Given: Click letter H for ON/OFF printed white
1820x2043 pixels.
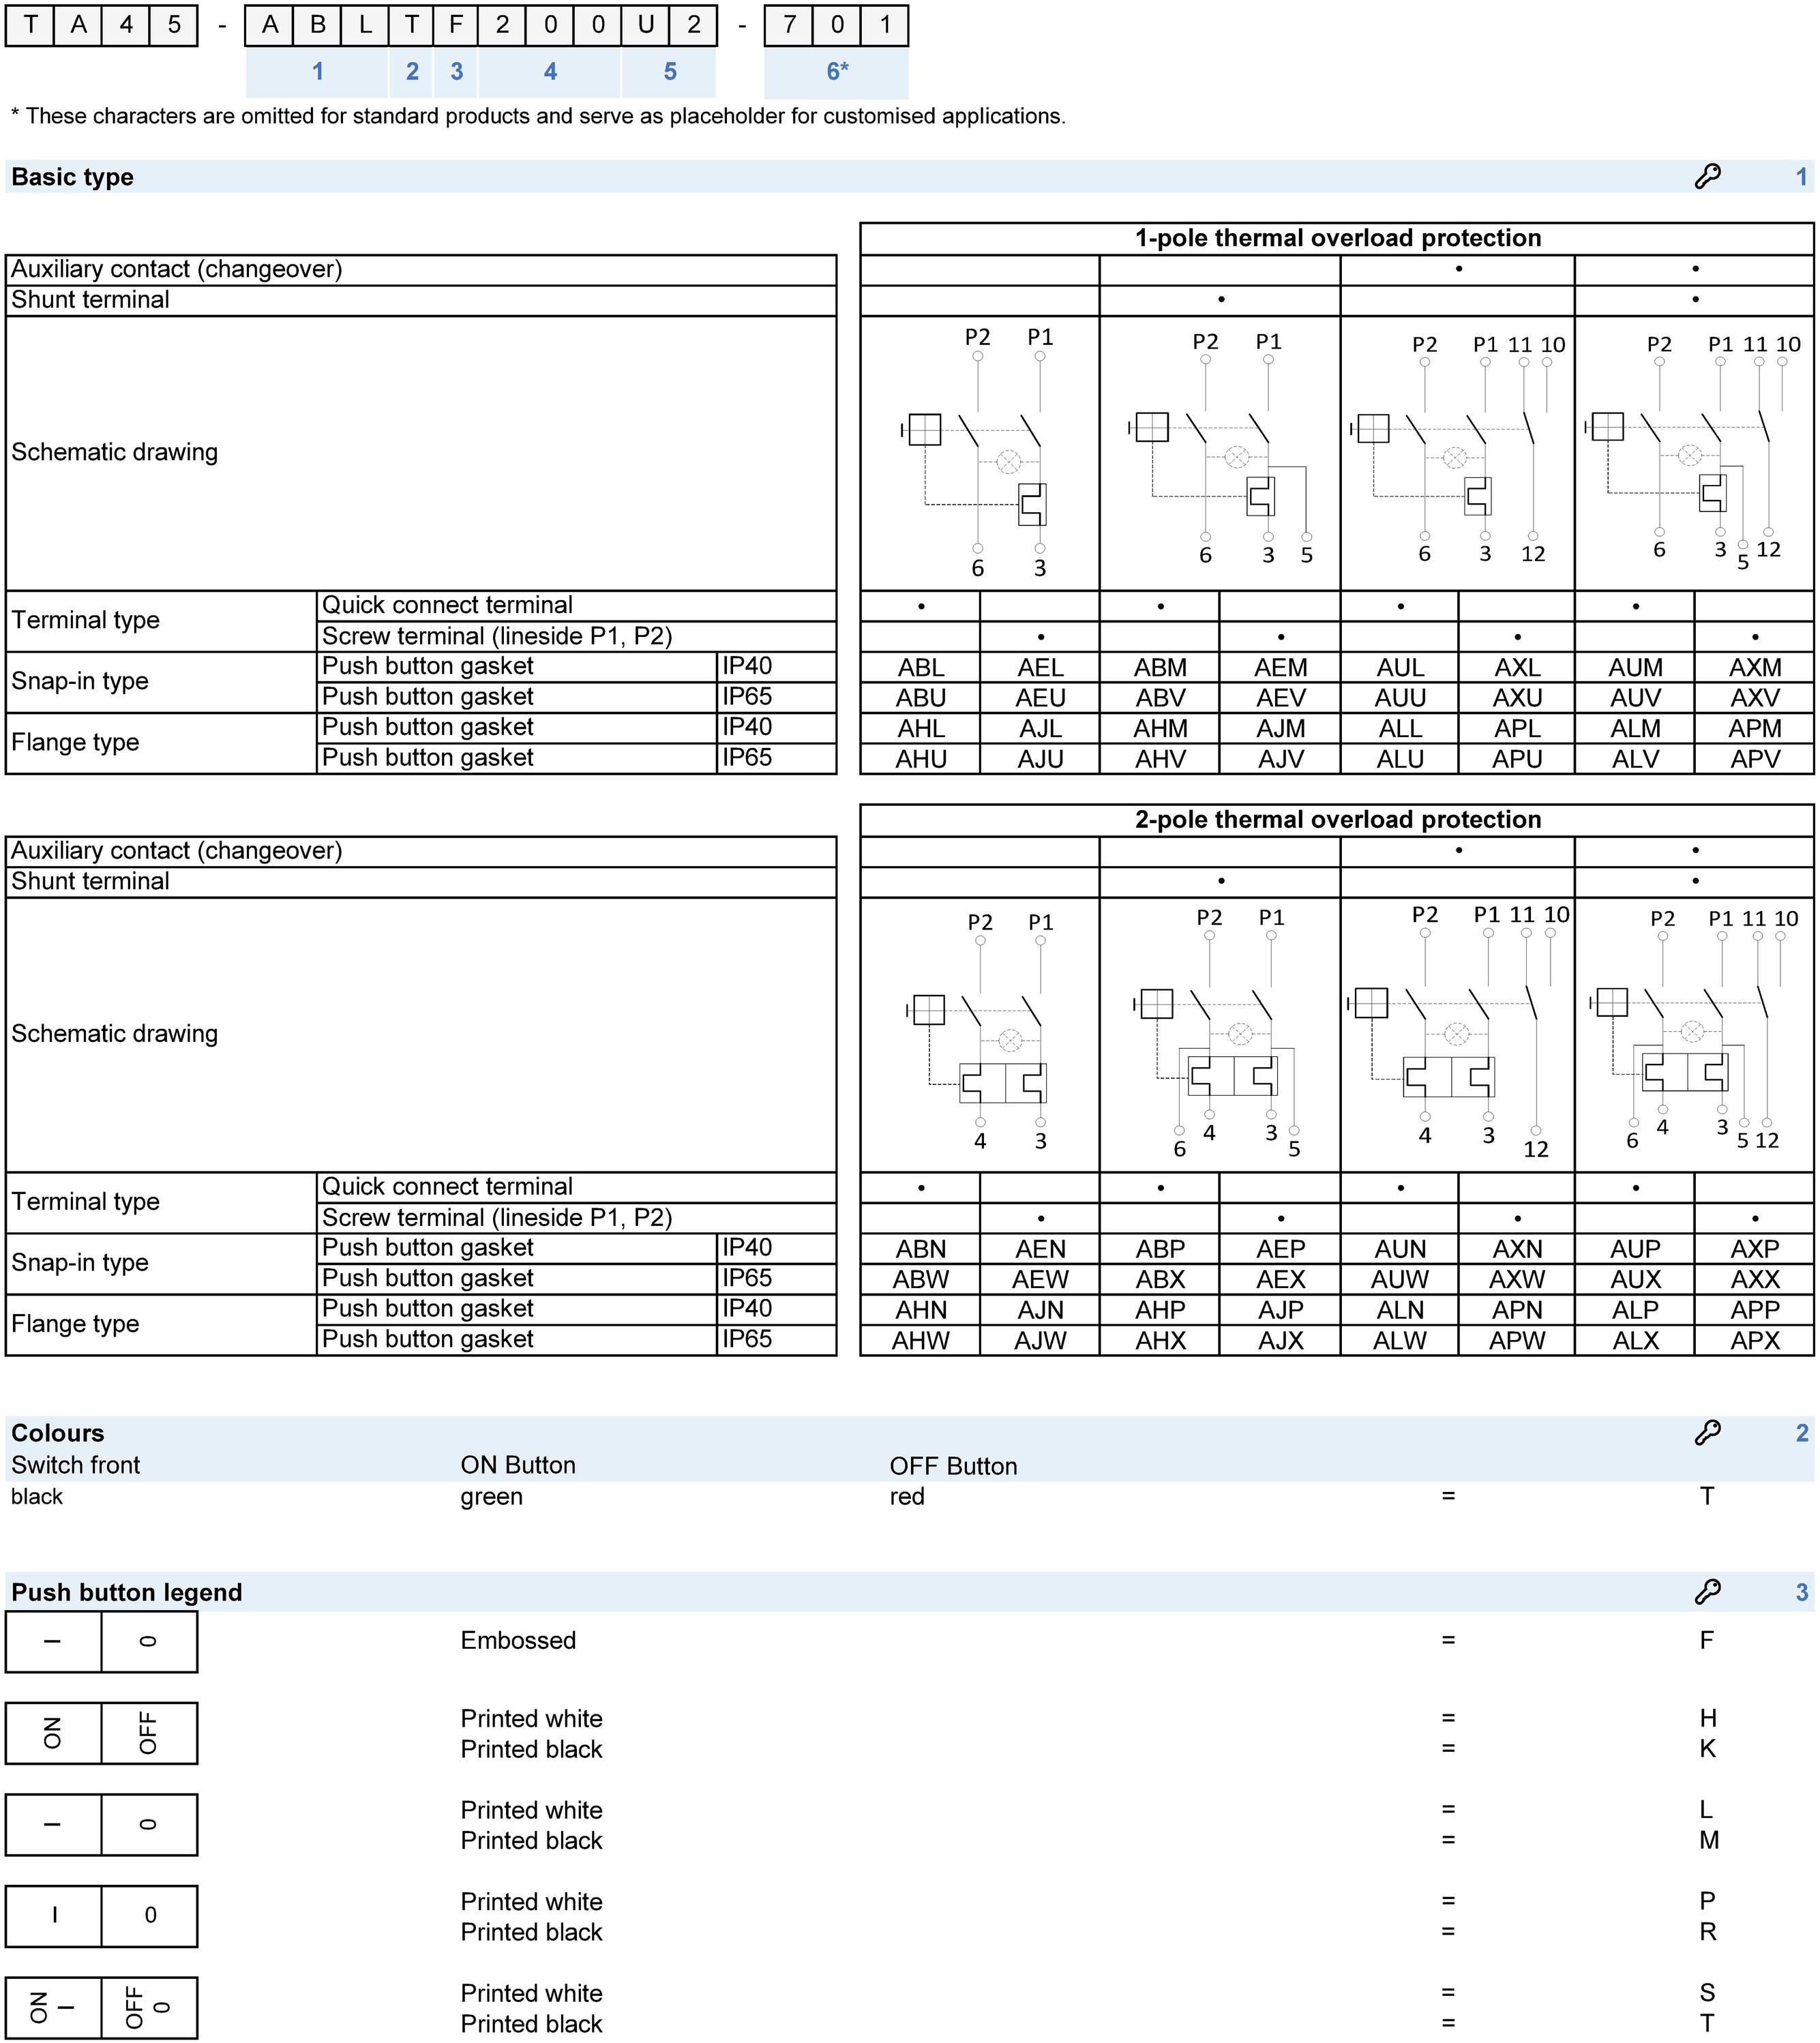Looking at the screenshot, I should (x=1707, y=1718).
